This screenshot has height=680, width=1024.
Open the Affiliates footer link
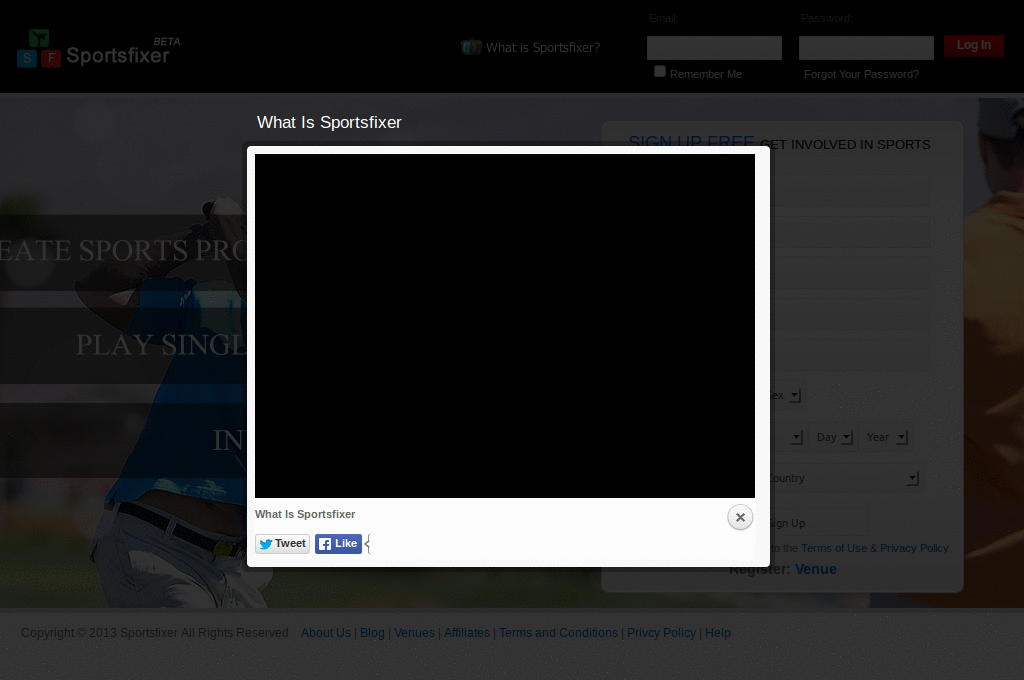point(467,633)
